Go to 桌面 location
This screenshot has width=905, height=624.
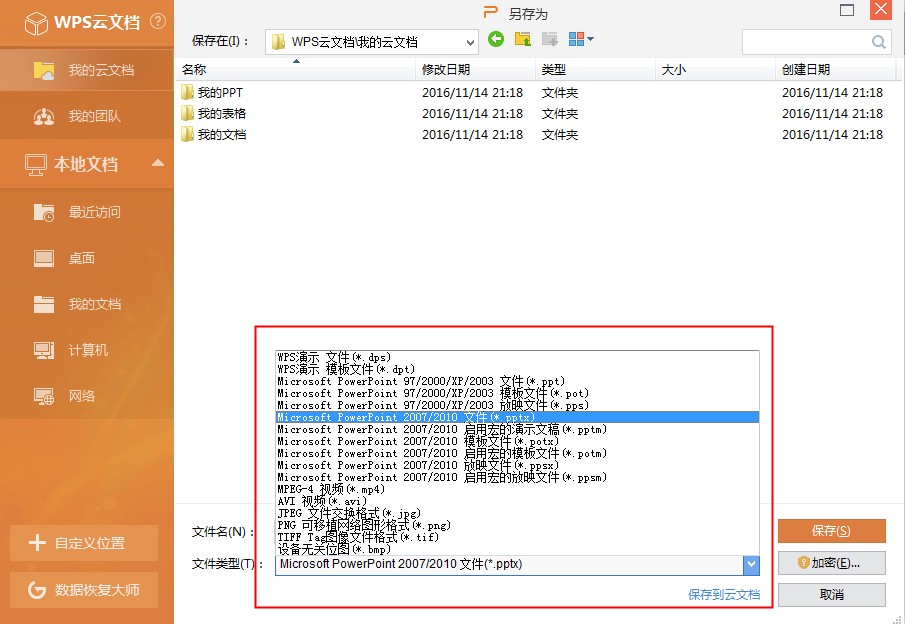click(87, 258)
